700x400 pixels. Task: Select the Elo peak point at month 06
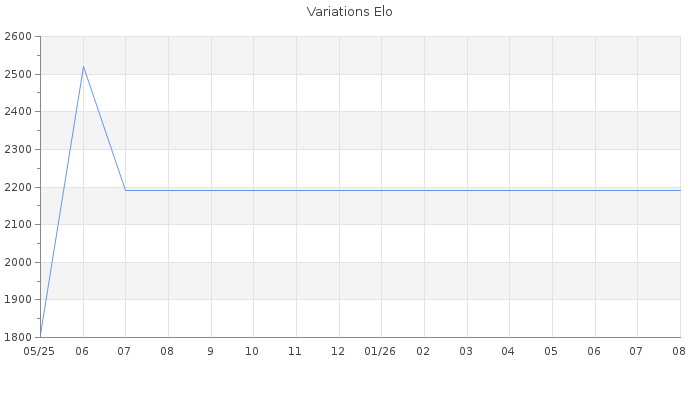(83, 67)
